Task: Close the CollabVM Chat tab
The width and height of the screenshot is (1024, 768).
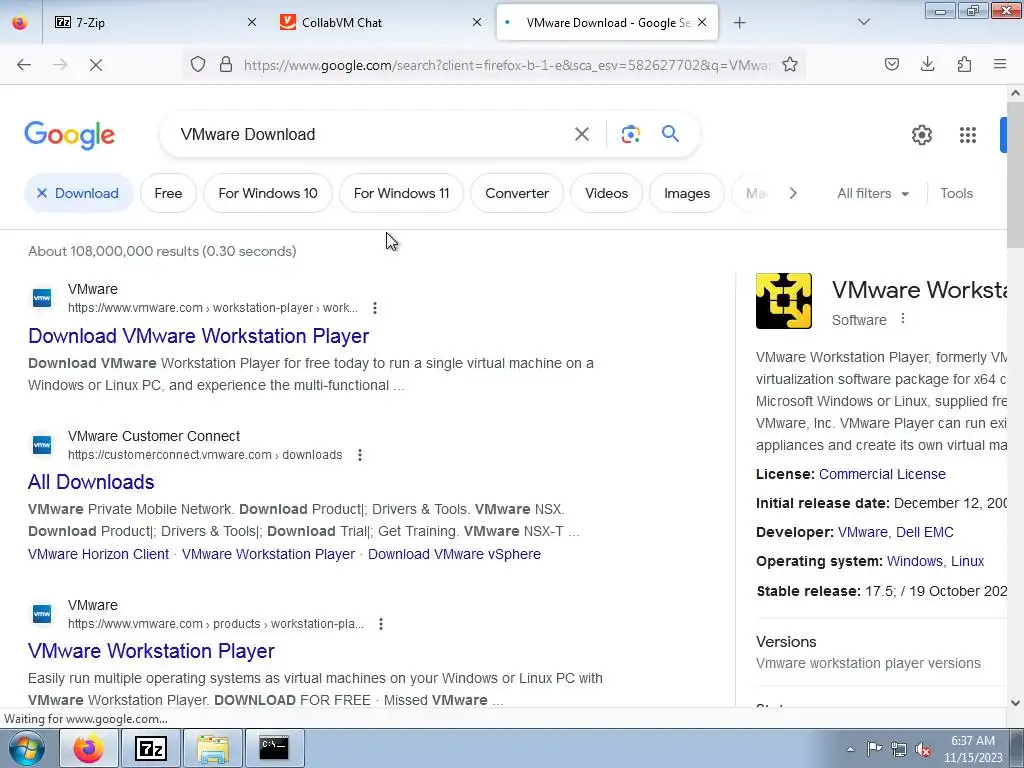Action: point(477,22)
